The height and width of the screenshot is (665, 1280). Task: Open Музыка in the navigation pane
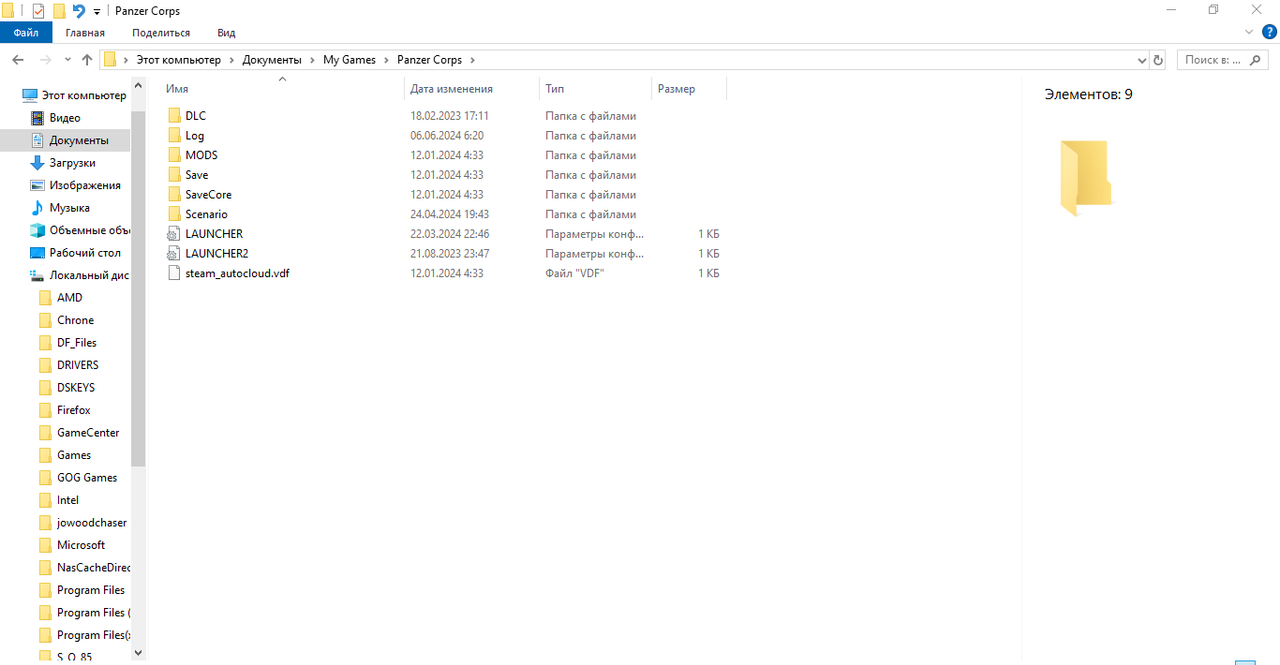click(x=69, y=208)
